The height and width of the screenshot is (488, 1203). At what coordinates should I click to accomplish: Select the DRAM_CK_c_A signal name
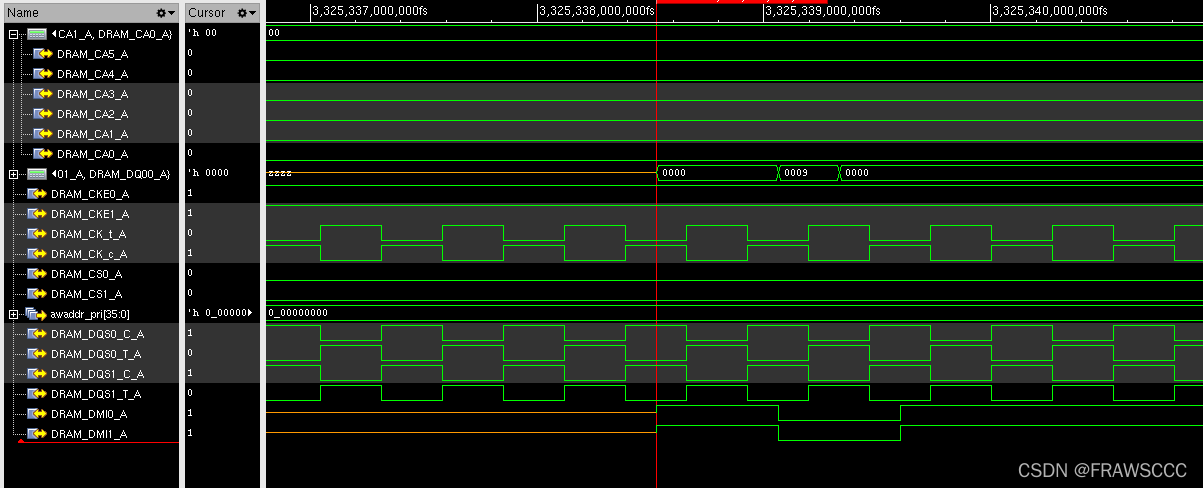pos(89,254)
